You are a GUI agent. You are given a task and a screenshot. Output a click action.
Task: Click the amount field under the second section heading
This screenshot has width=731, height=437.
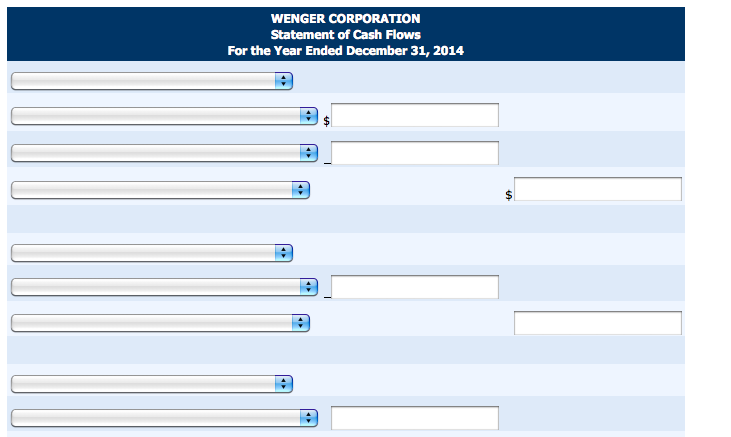[x=415, y=287]
